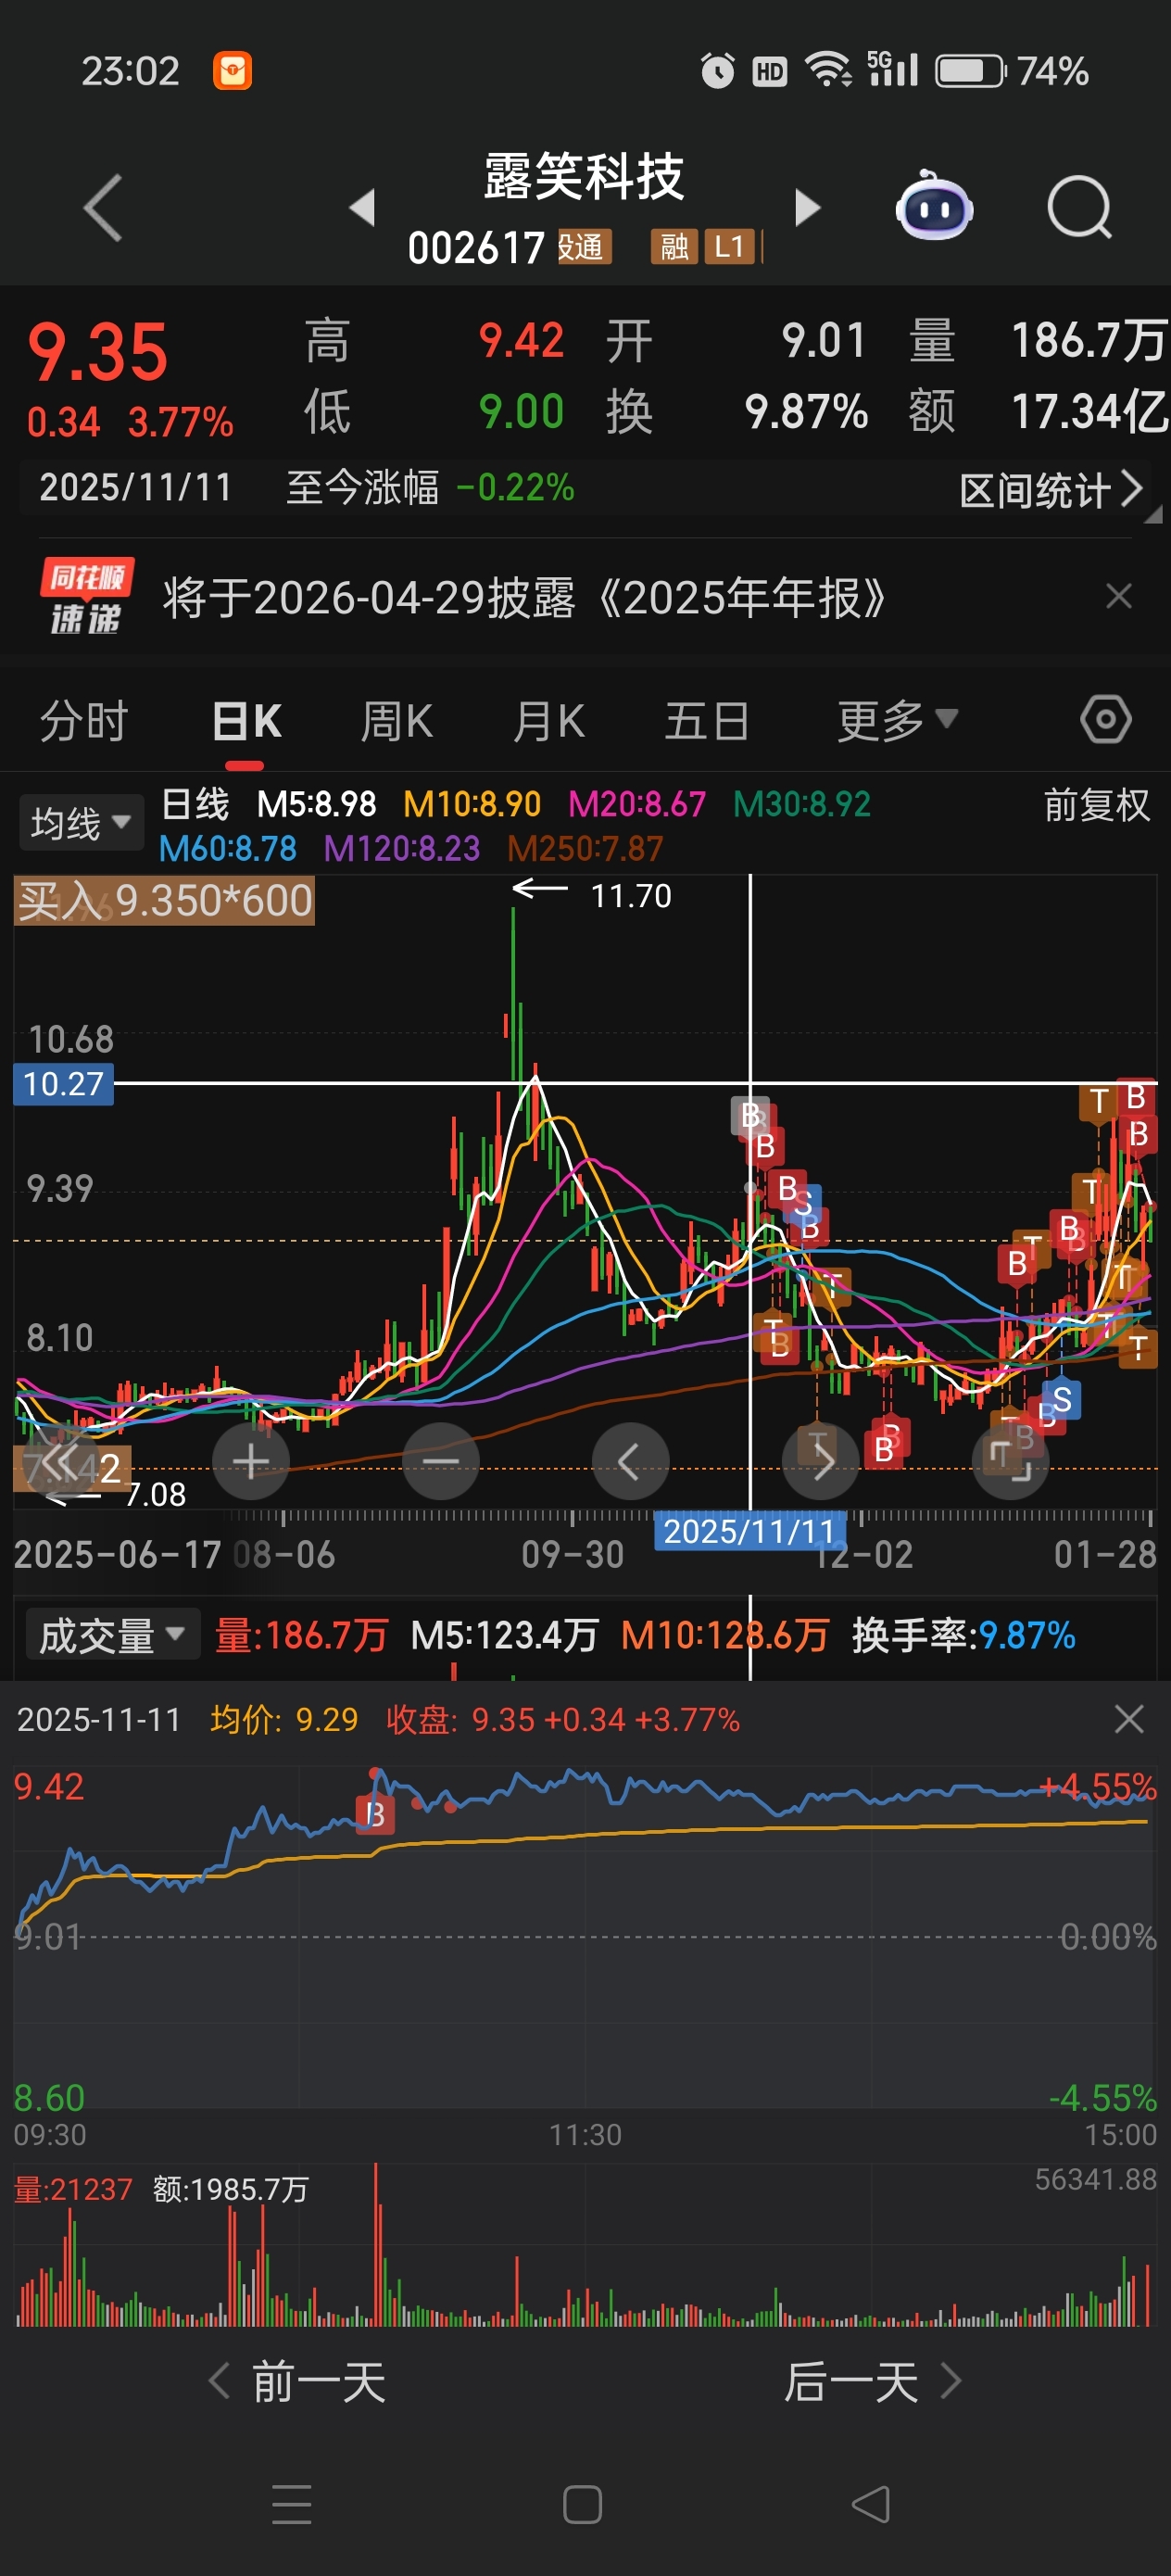
Task: Close the 2025-11-11 intraday popup
Action: pyautogui.click(x=1129, y=1719)
